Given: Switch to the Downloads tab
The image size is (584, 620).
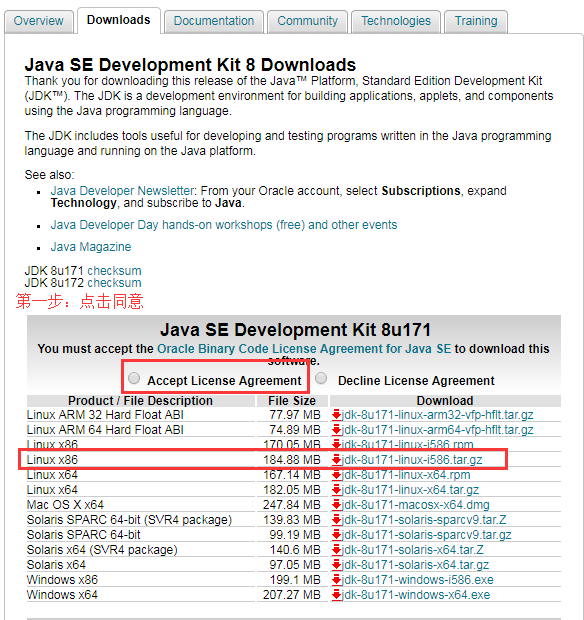Looking at the screenshot, I should [119, 20].
